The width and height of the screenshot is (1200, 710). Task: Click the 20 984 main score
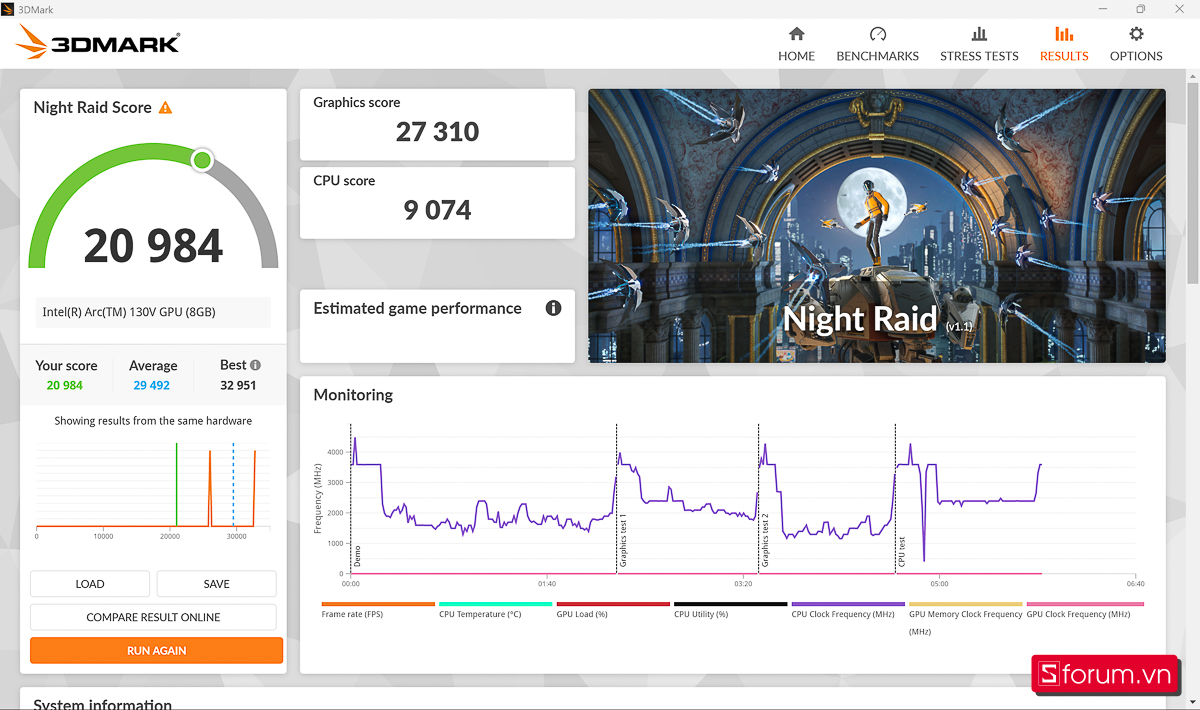point(153,246)
